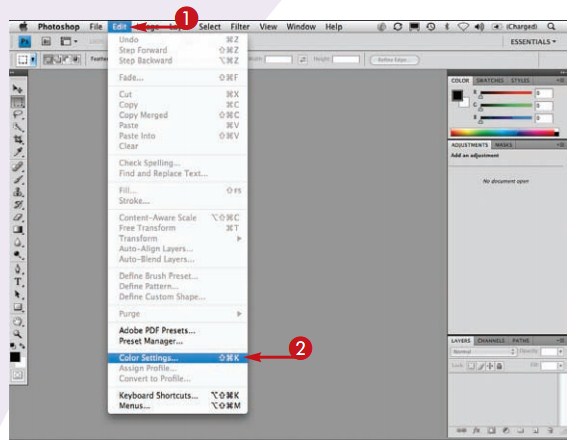Toggle lock transparent pixels
This screenshot has width=579, height=441.
click(472, 366)
